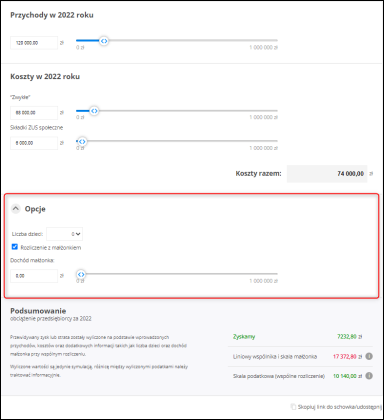Click the Dochód małżonka slider handle

pyautogui.click(x=81, y=274)
